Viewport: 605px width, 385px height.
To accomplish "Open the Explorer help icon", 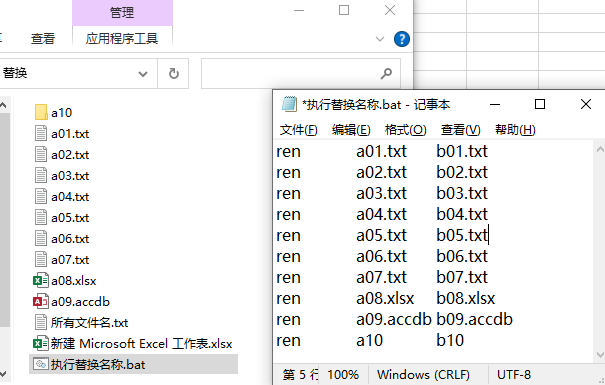I will point(402,39).
